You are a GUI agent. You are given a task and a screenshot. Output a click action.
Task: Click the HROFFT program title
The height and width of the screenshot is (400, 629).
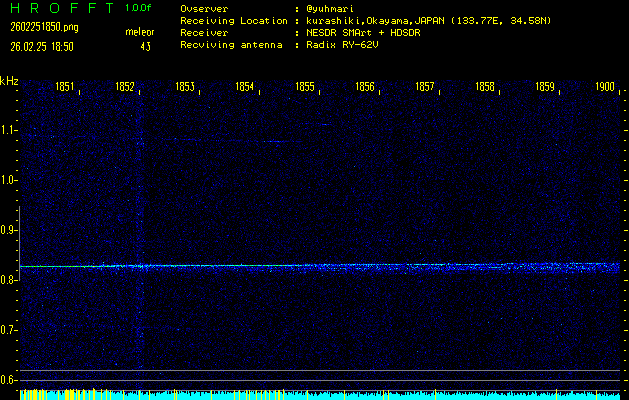click(62, 8)
